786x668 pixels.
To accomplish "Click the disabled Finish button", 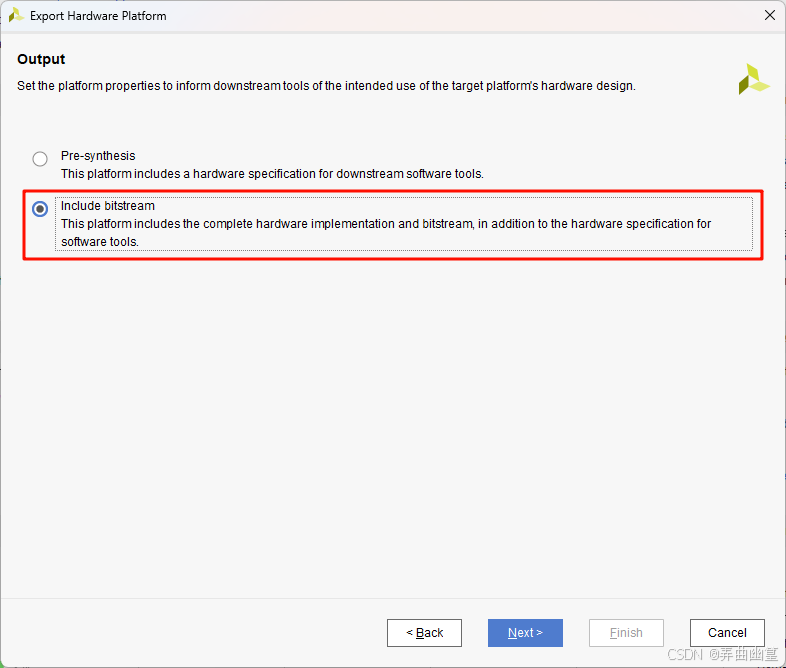I will click(x=626, y=633).
